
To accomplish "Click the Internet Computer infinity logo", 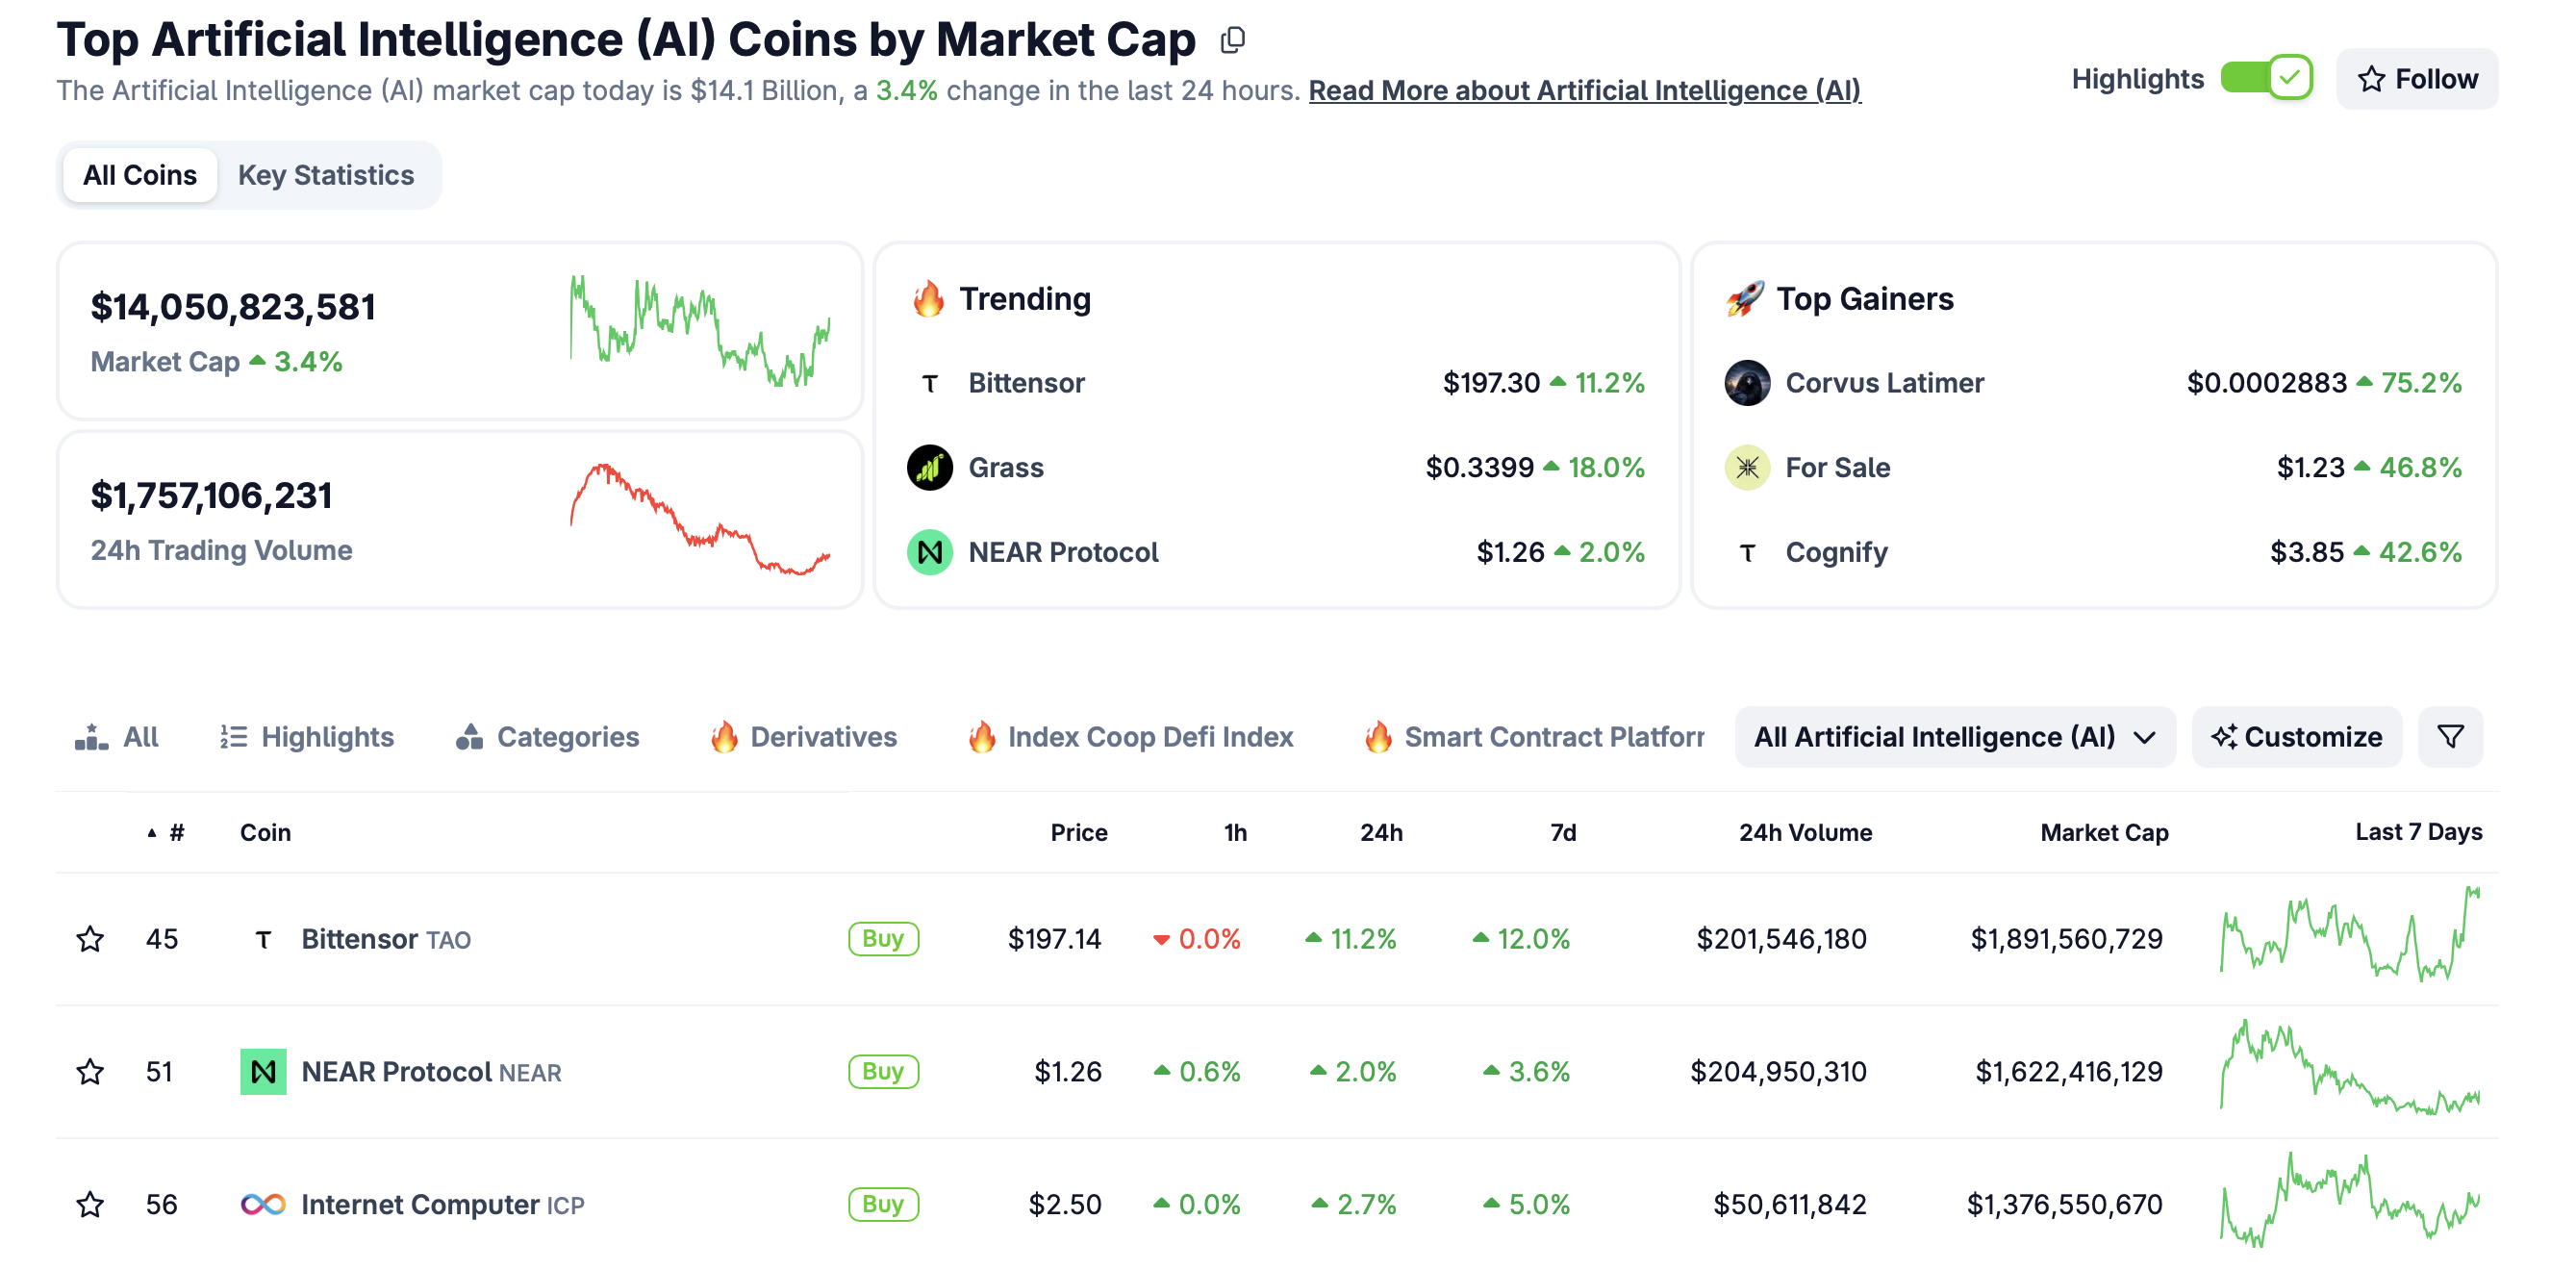I will (263, 1204).
